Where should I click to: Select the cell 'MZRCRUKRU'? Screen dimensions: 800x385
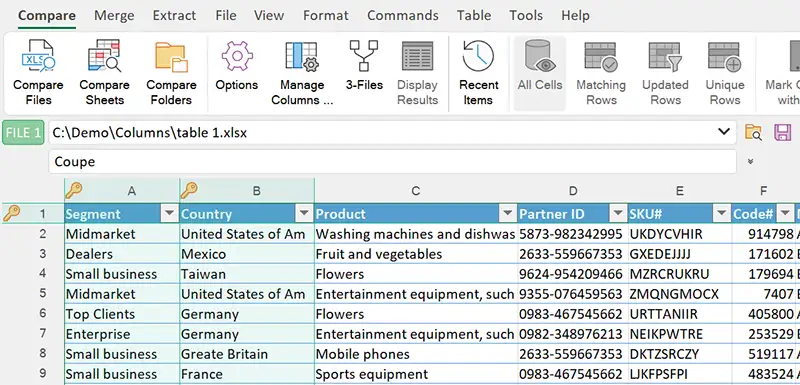click(680, 274)
